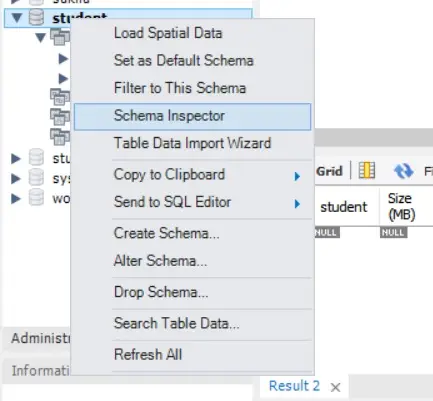Image resolution: width=433 pixels, height=401 pixels.
Task: Click the Result Grid label
Action: [329, 171]
